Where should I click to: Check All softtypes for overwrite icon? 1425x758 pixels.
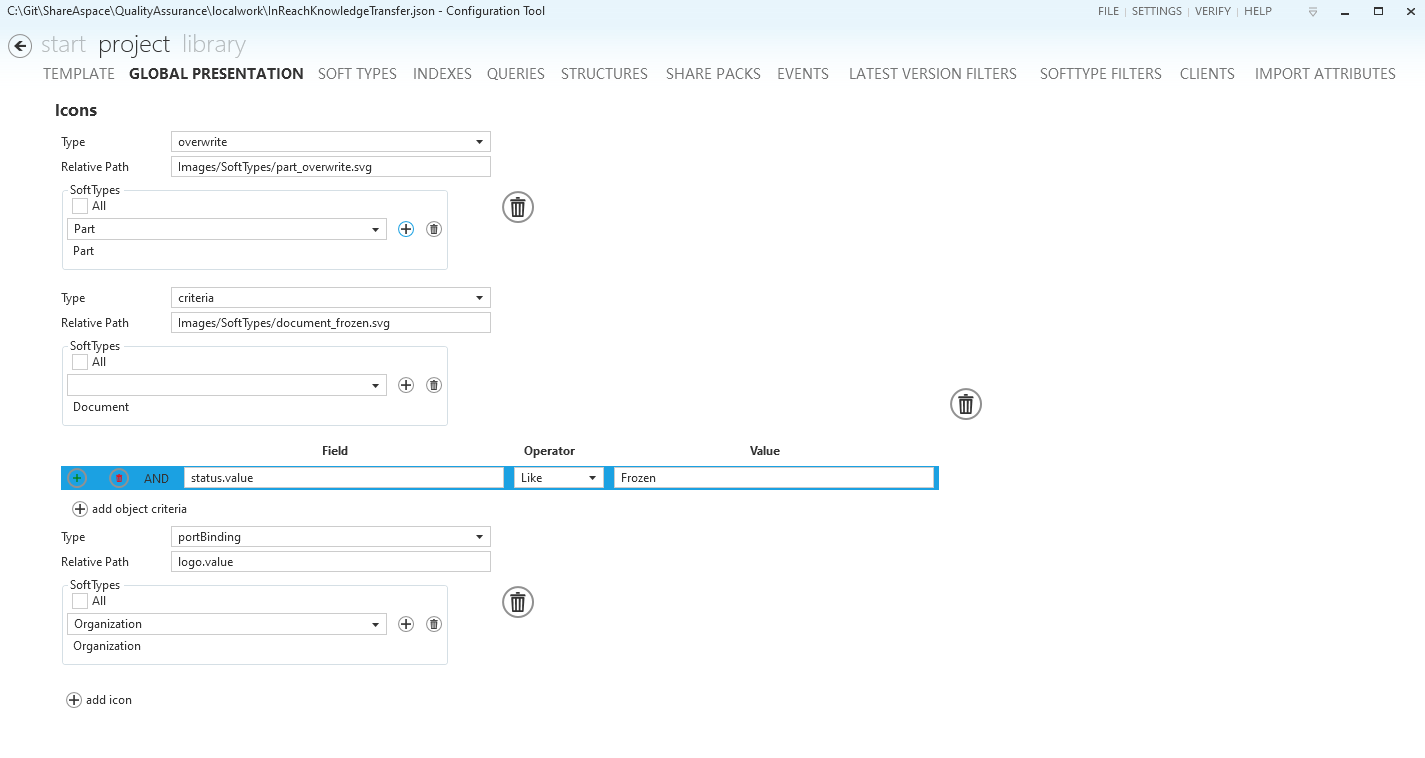click(x=80, y=206)
